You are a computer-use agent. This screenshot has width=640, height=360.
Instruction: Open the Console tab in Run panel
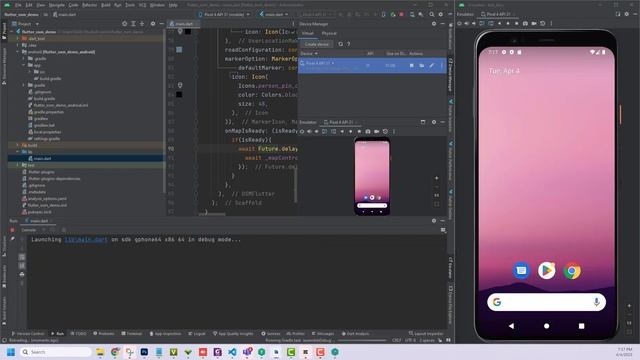click(29, 230)
